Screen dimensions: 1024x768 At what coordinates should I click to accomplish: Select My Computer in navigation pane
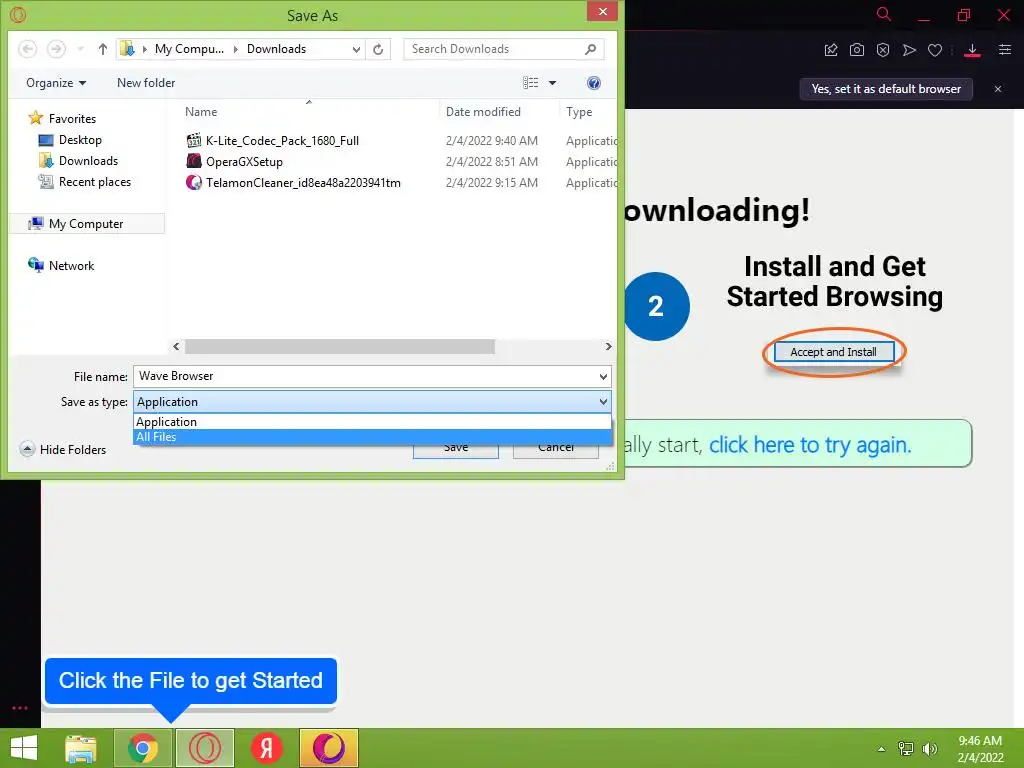tap(87, 224)
